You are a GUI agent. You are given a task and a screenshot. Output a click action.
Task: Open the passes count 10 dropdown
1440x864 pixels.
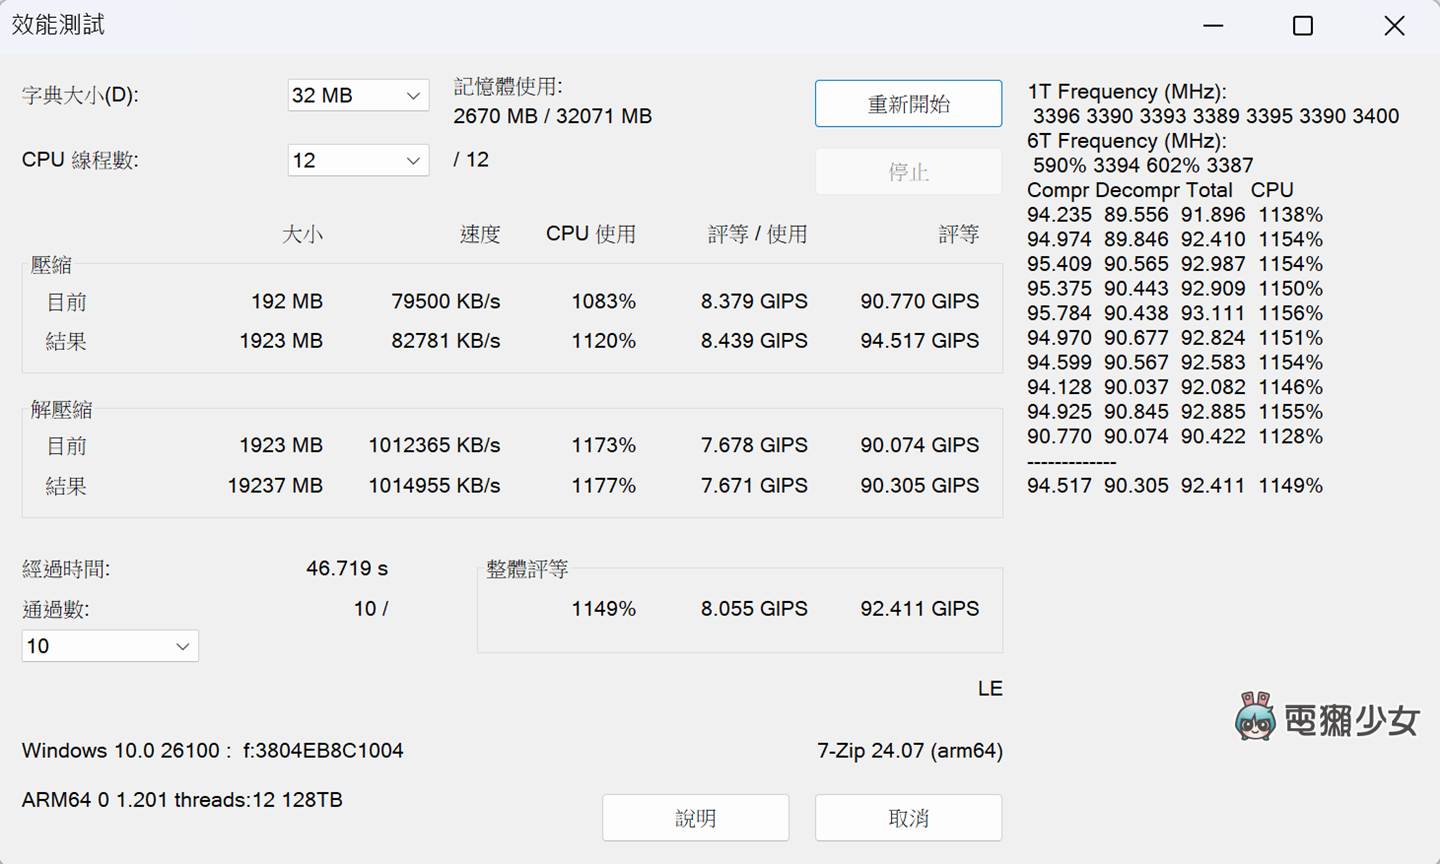point(110,646)
